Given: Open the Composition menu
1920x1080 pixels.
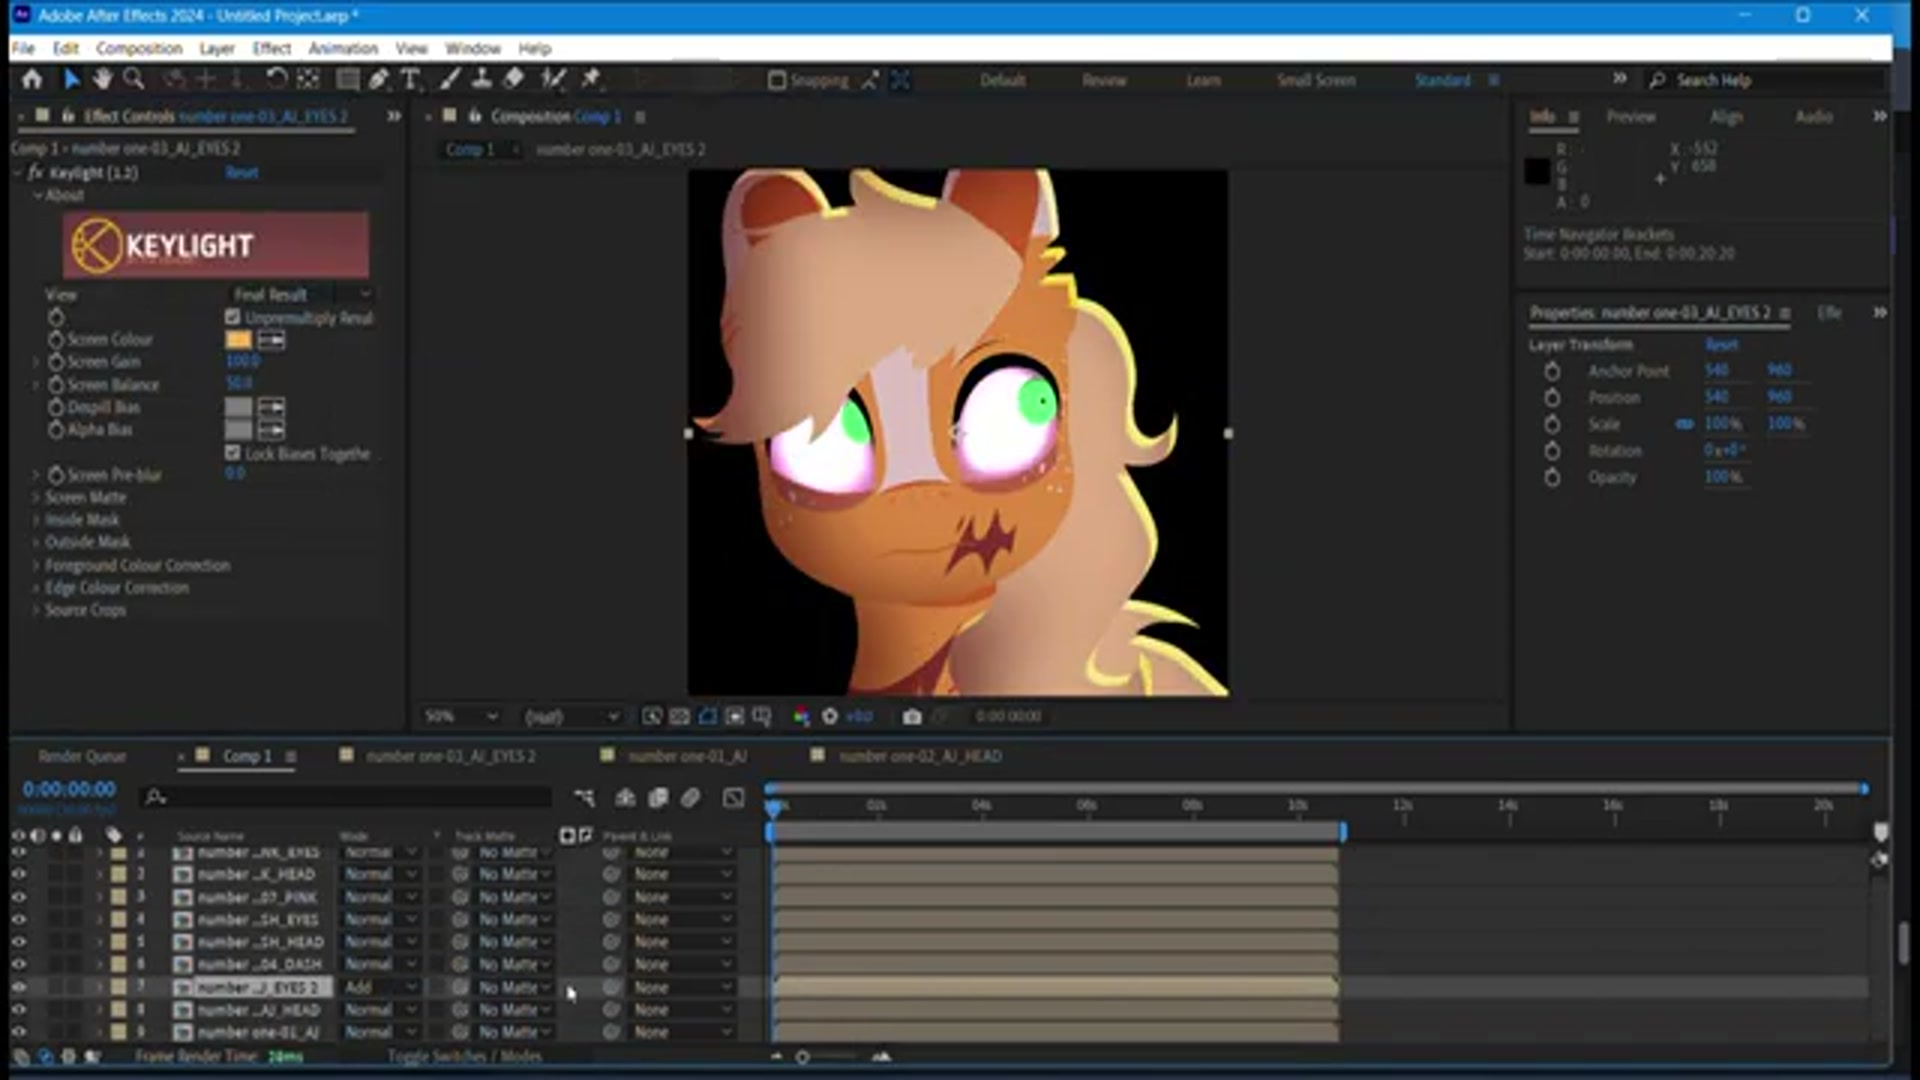Looking at the screenshot, I should 140,48.
